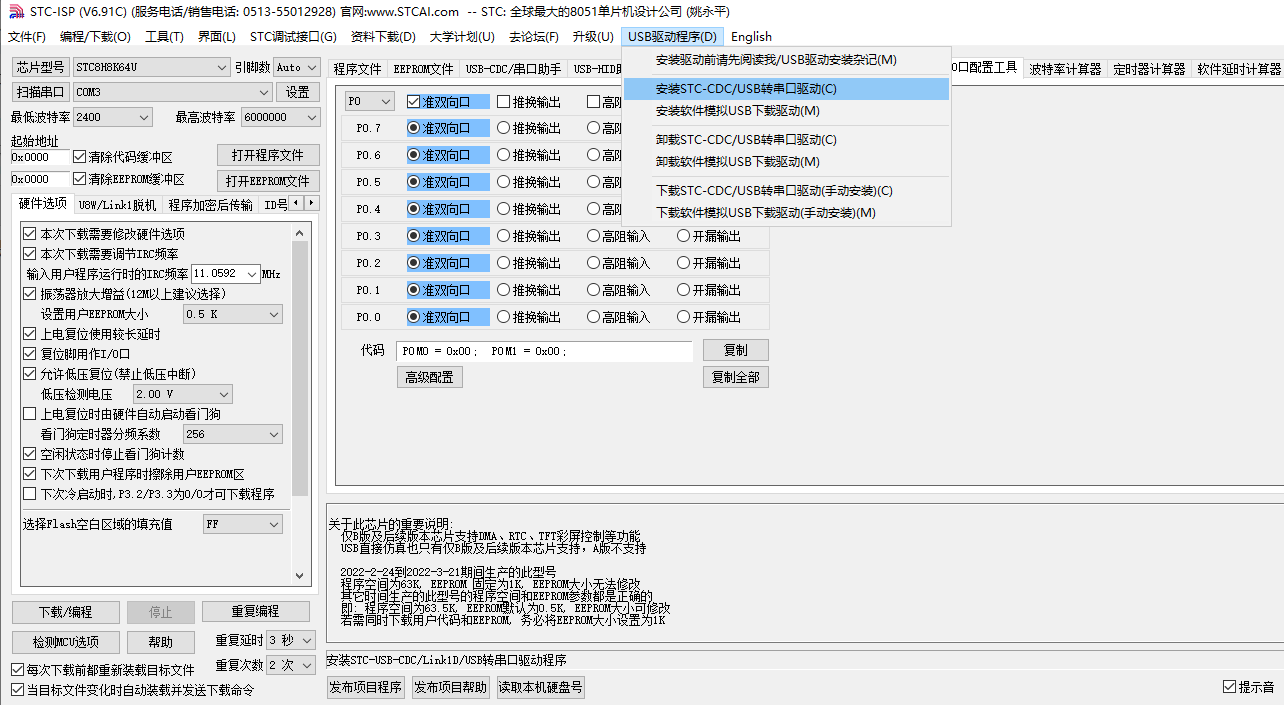Expand the 低压检测电压 2.00 V dropdown

[x=223, y=394]
